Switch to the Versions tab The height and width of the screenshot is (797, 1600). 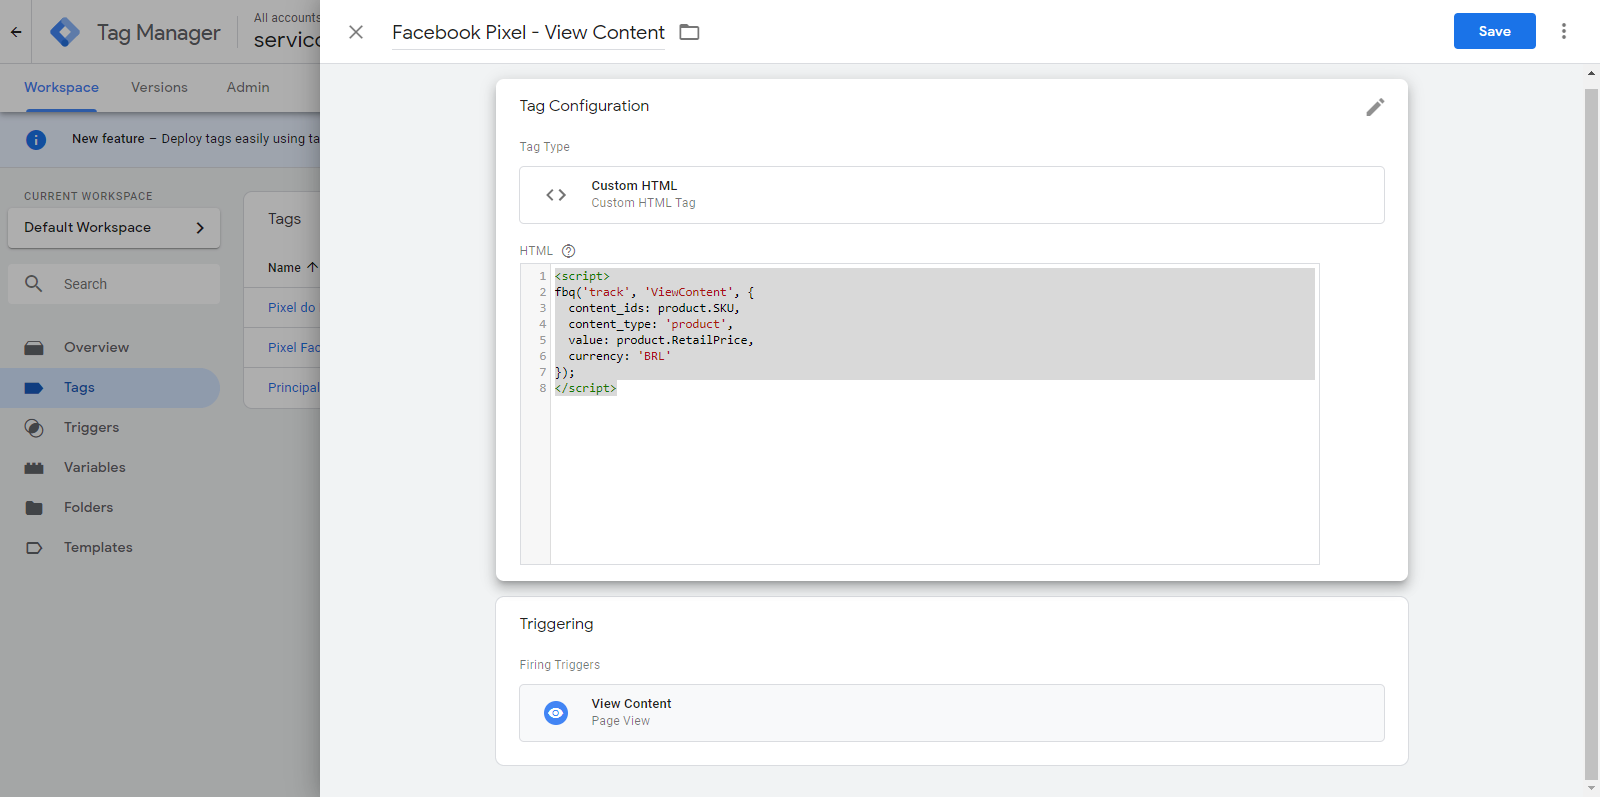point(159,88)
